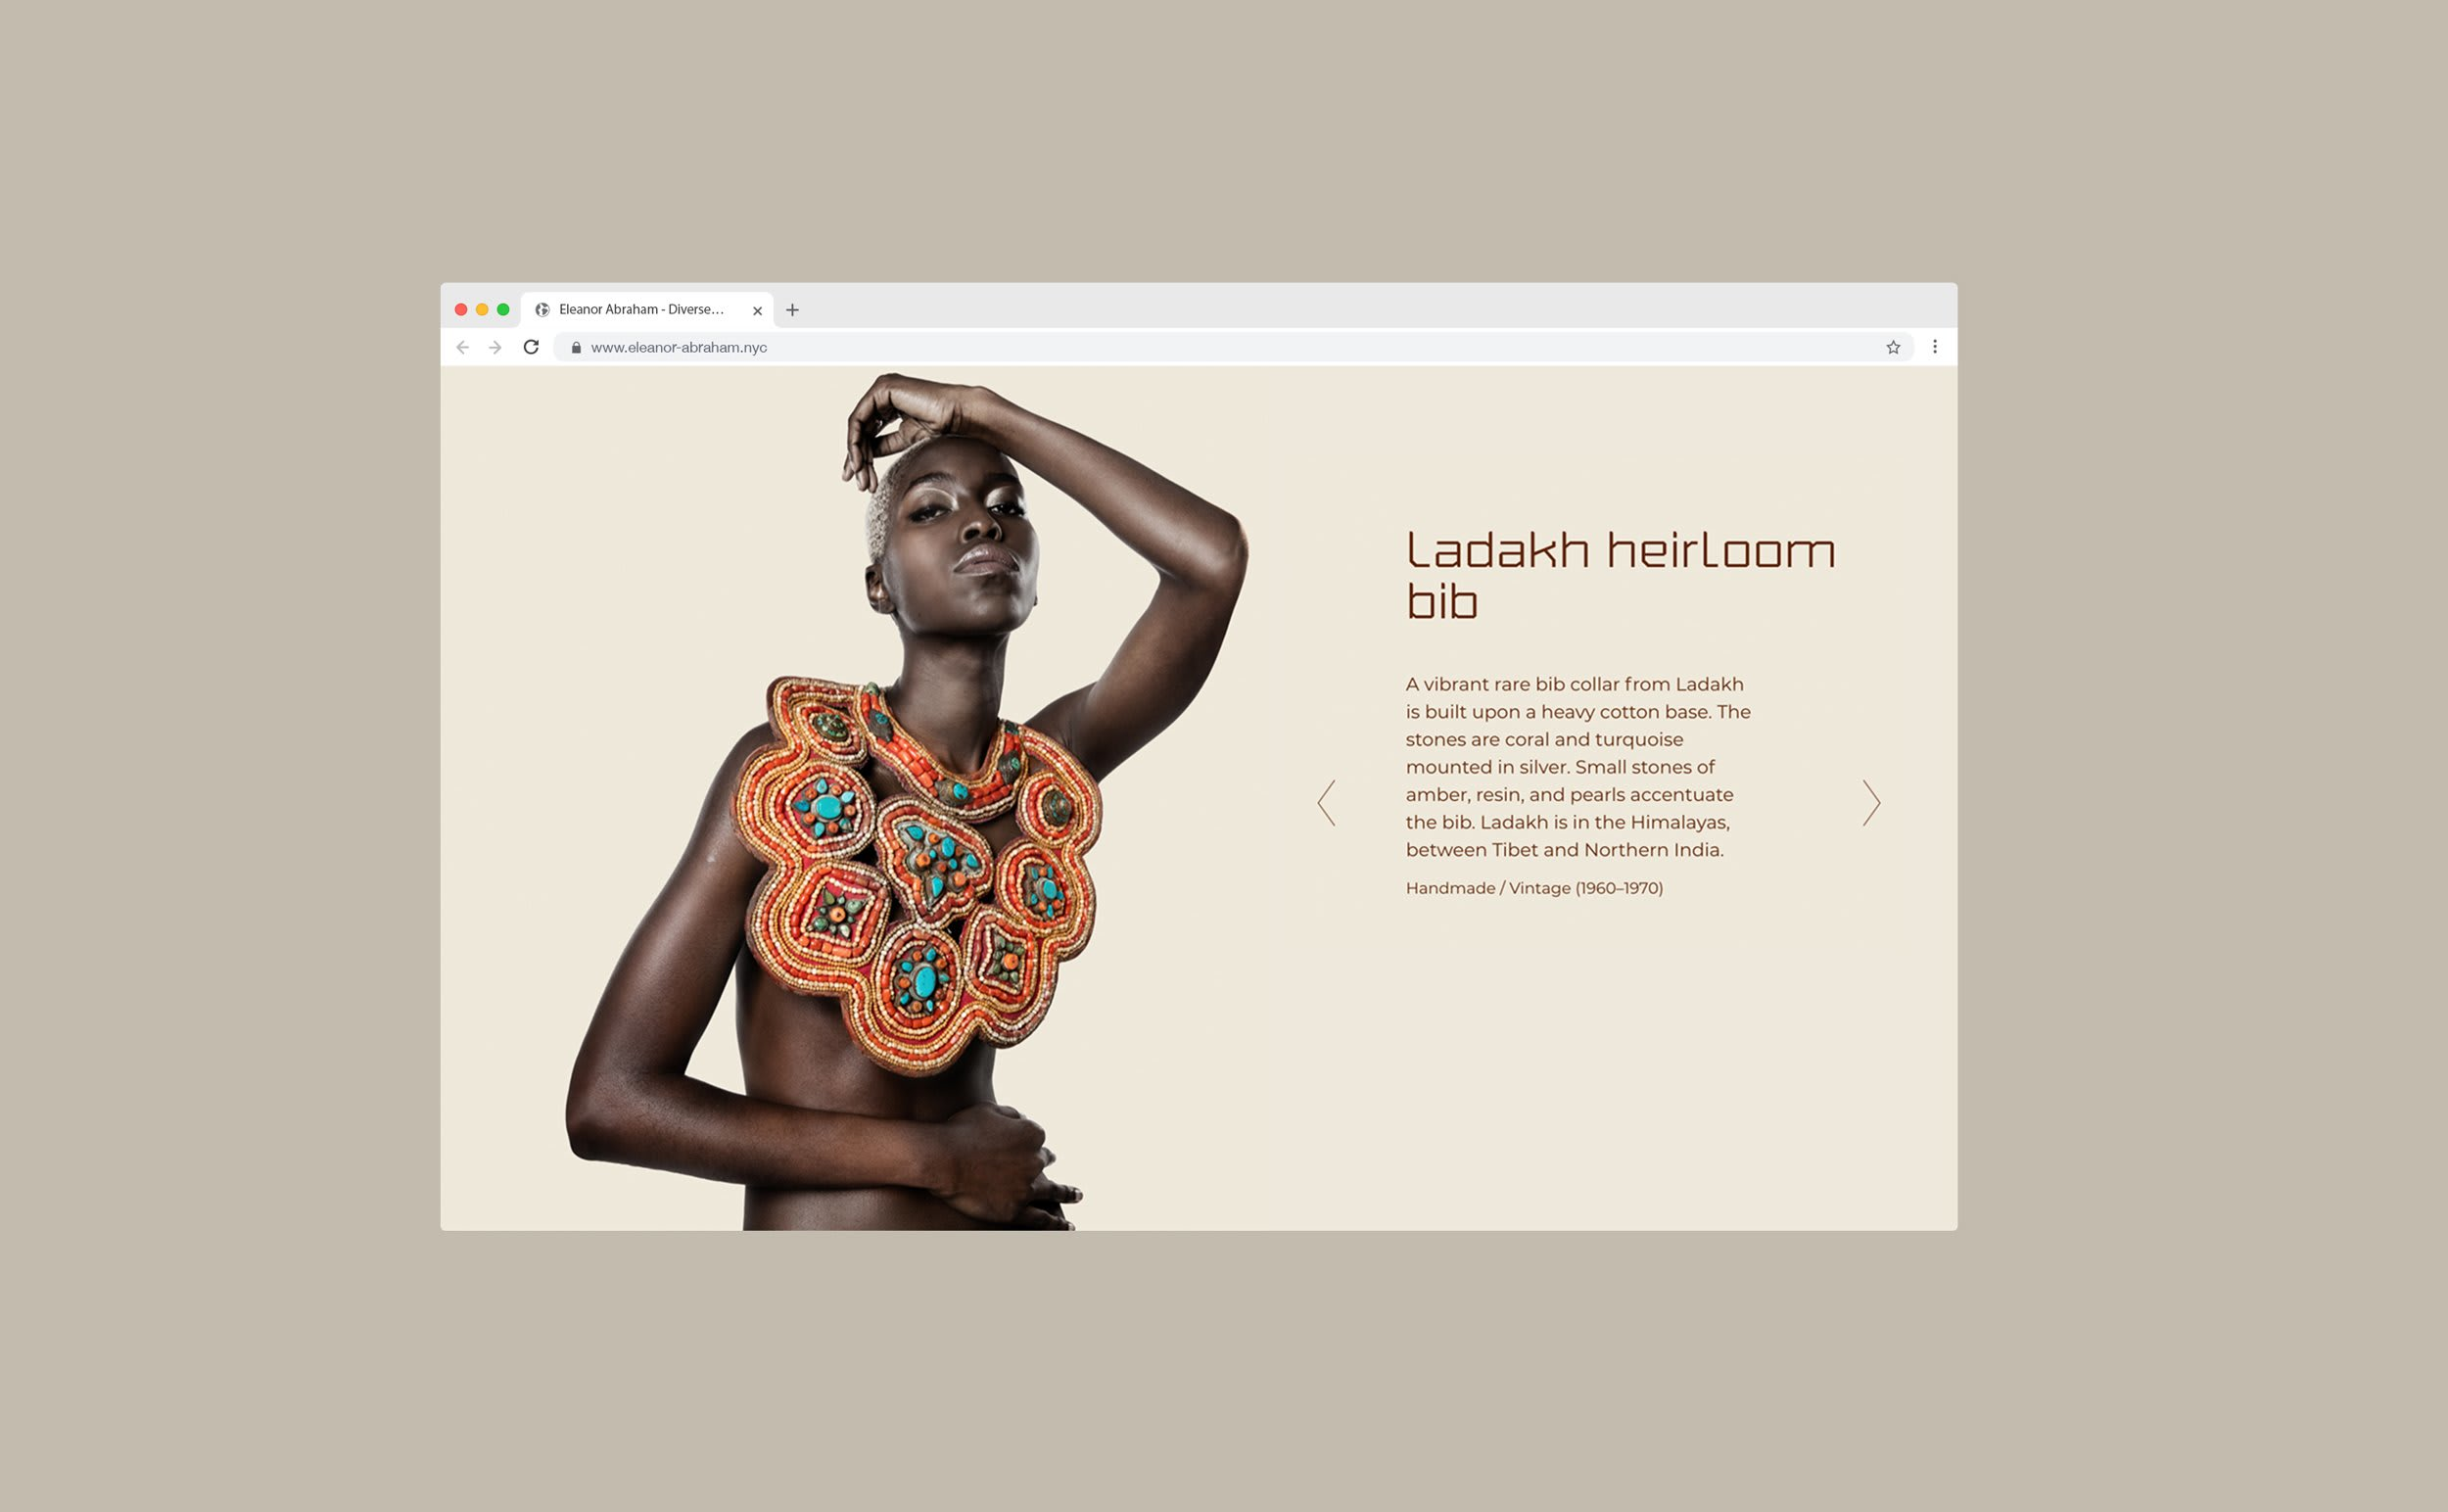Open the three-dot browser menu

(x=1935, y=346)
